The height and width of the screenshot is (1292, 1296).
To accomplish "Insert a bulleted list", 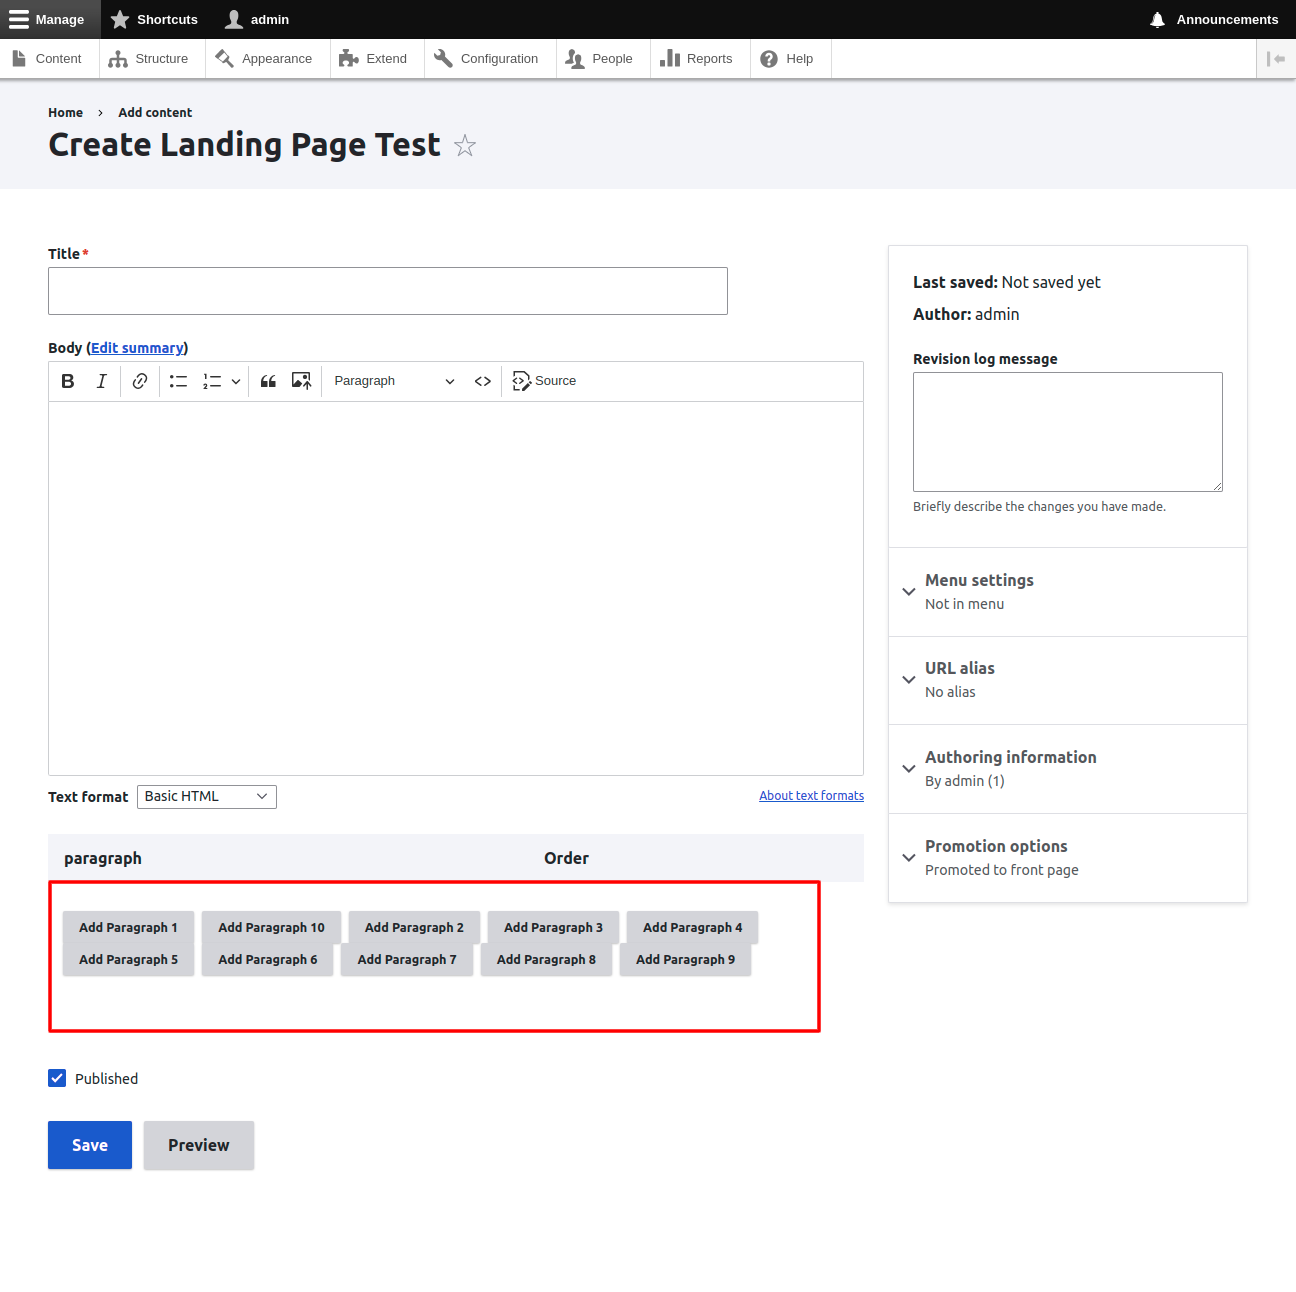I will 178,381.
